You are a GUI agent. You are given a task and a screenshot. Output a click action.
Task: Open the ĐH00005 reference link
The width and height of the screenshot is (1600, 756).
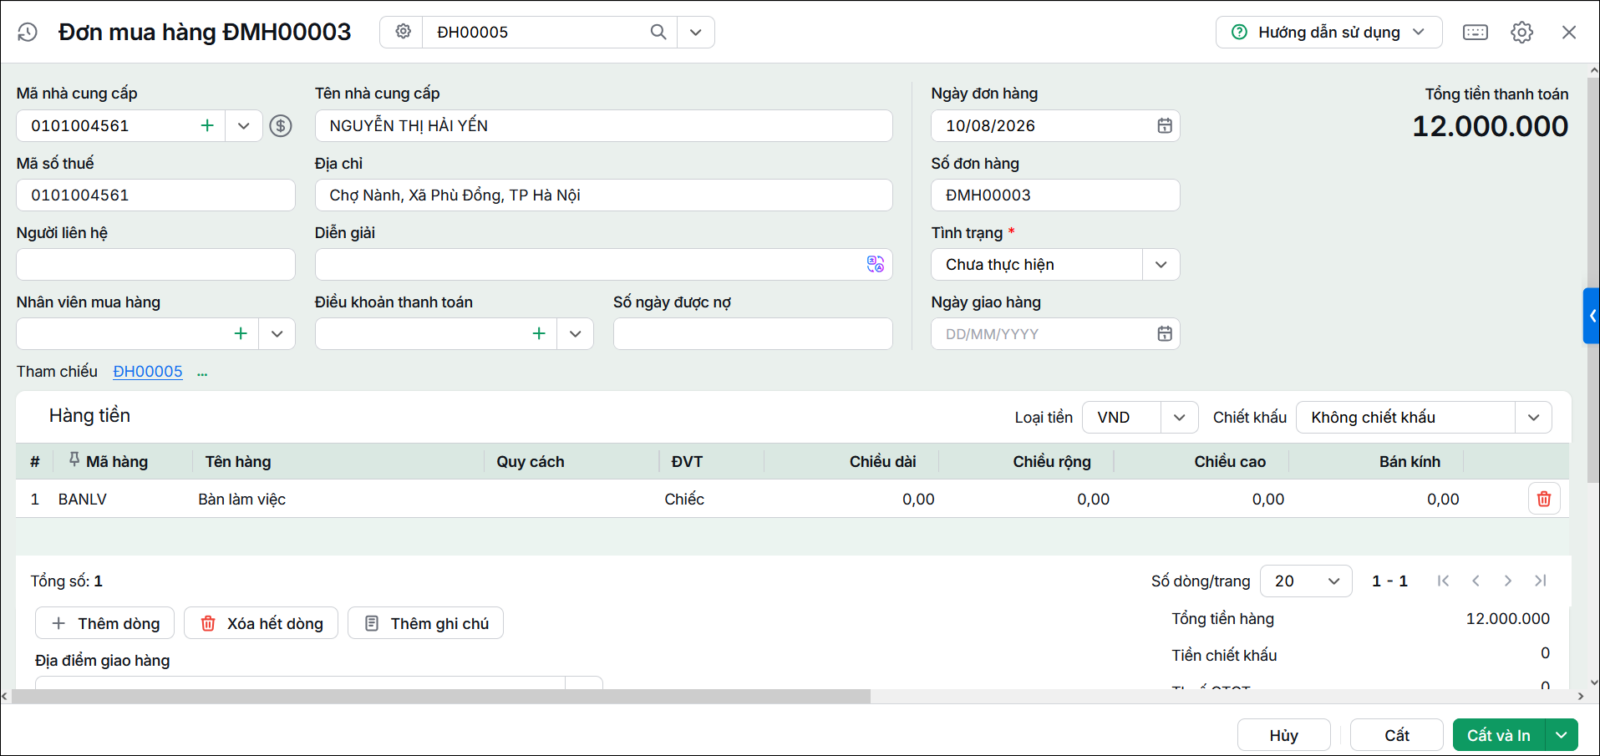(148, 371)
